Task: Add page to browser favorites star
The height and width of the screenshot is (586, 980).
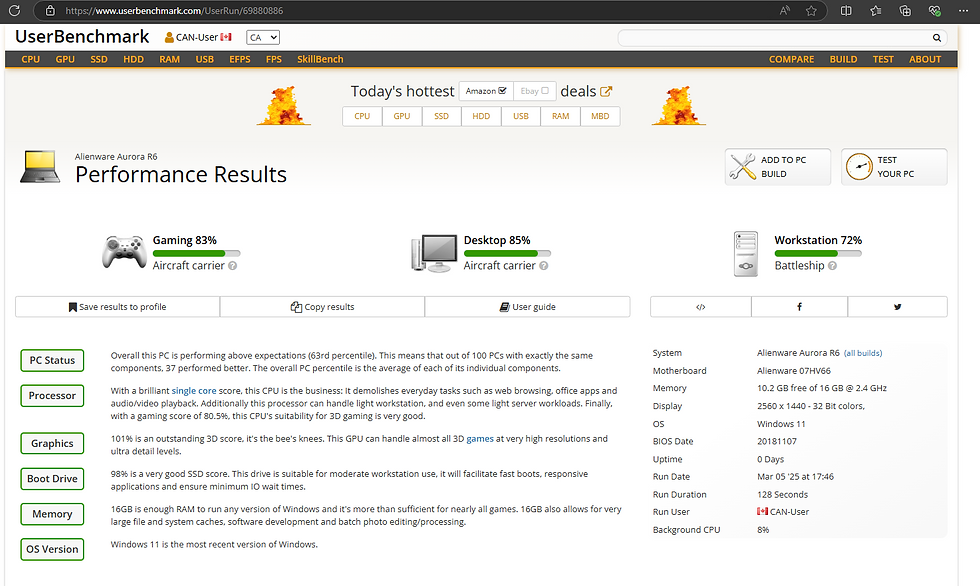Action: pyautogui.click(x=811, y=11)
